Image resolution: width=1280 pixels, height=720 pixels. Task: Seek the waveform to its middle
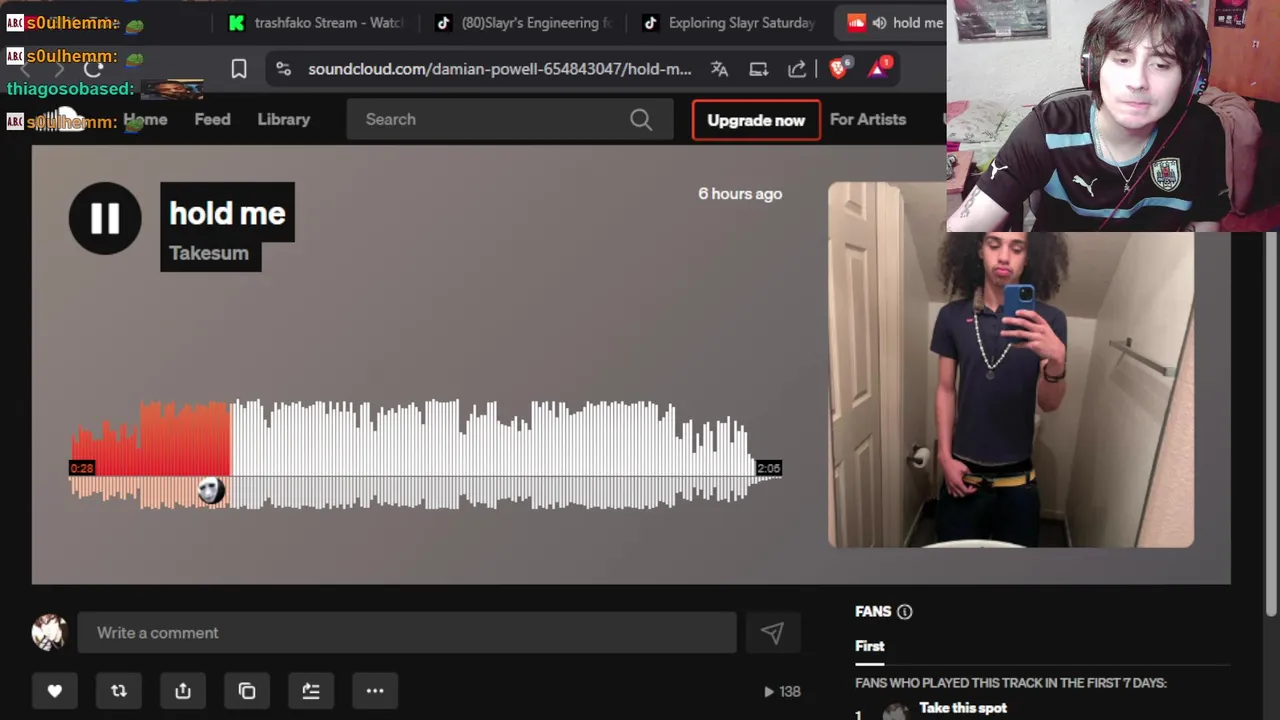[x=425, y=455]
